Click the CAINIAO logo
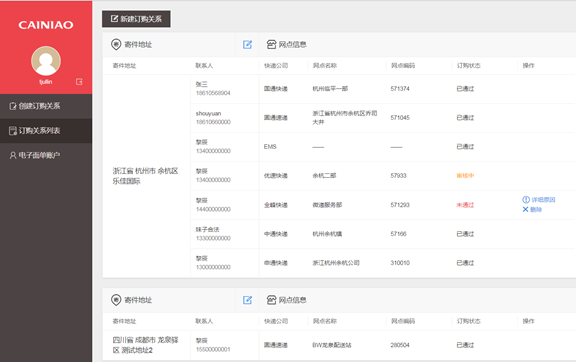The image size is (576, 362). (x=46, y=25)
